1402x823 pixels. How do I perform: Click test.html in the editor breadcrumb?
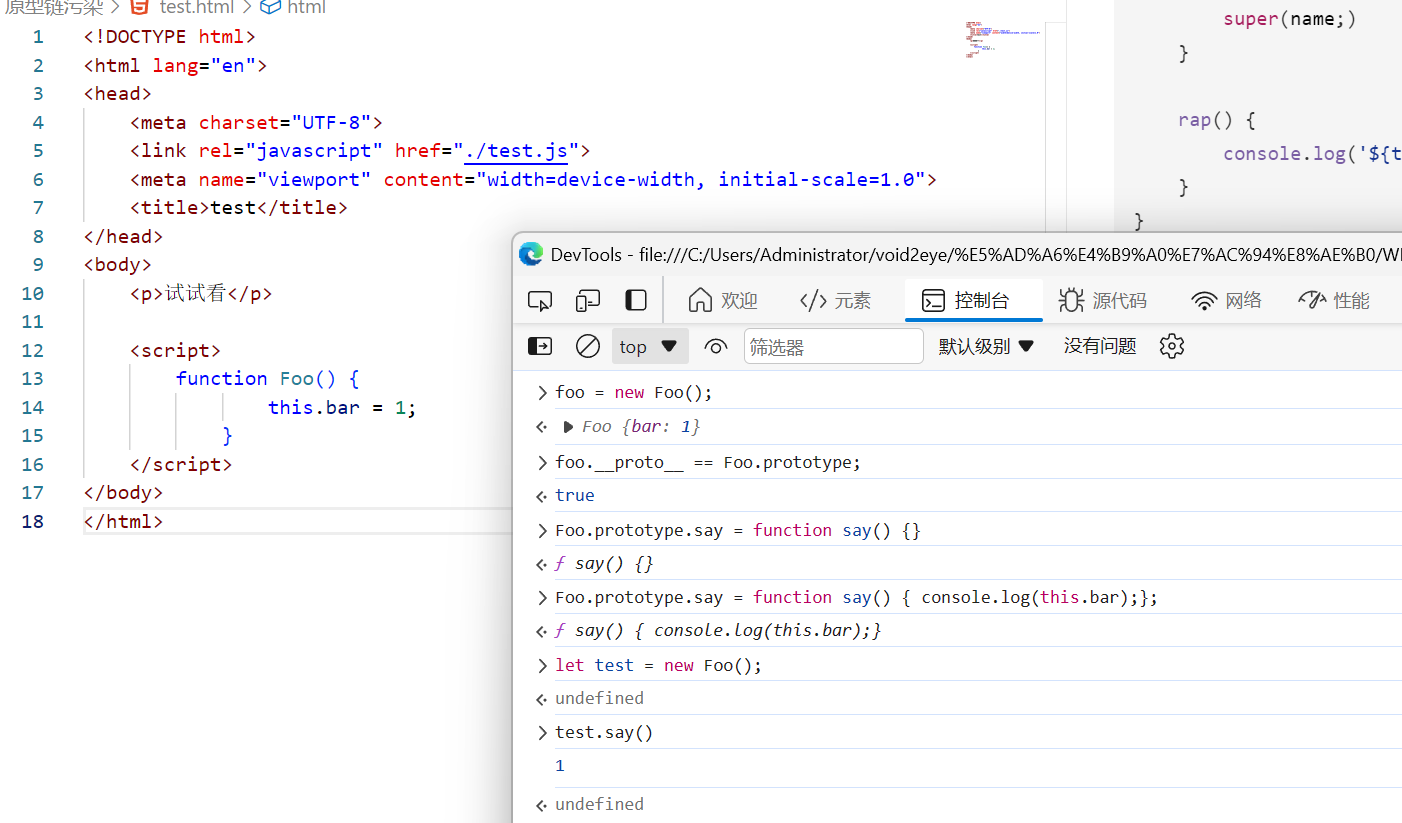[x=197, y=7]
